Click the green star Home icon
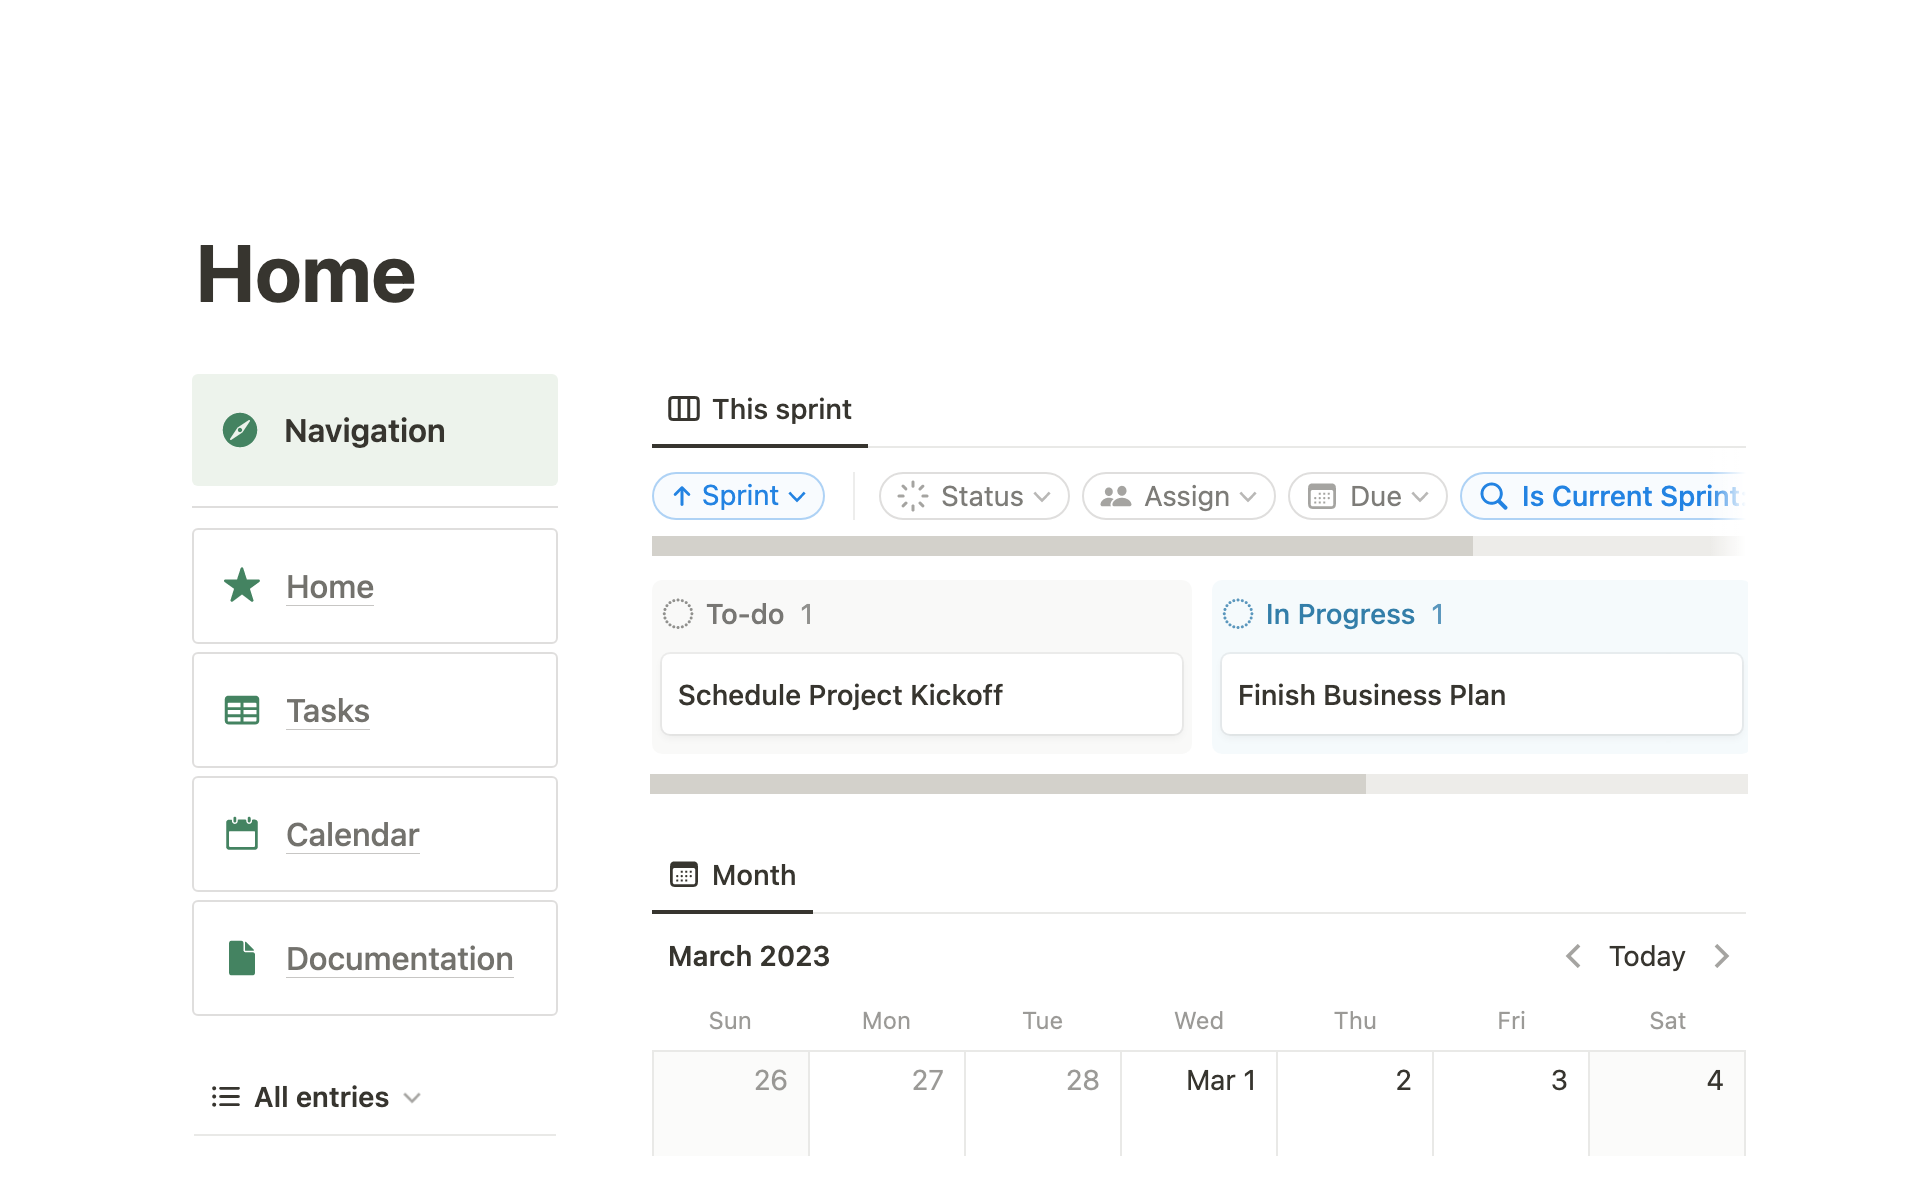 (x=242, y=586)
